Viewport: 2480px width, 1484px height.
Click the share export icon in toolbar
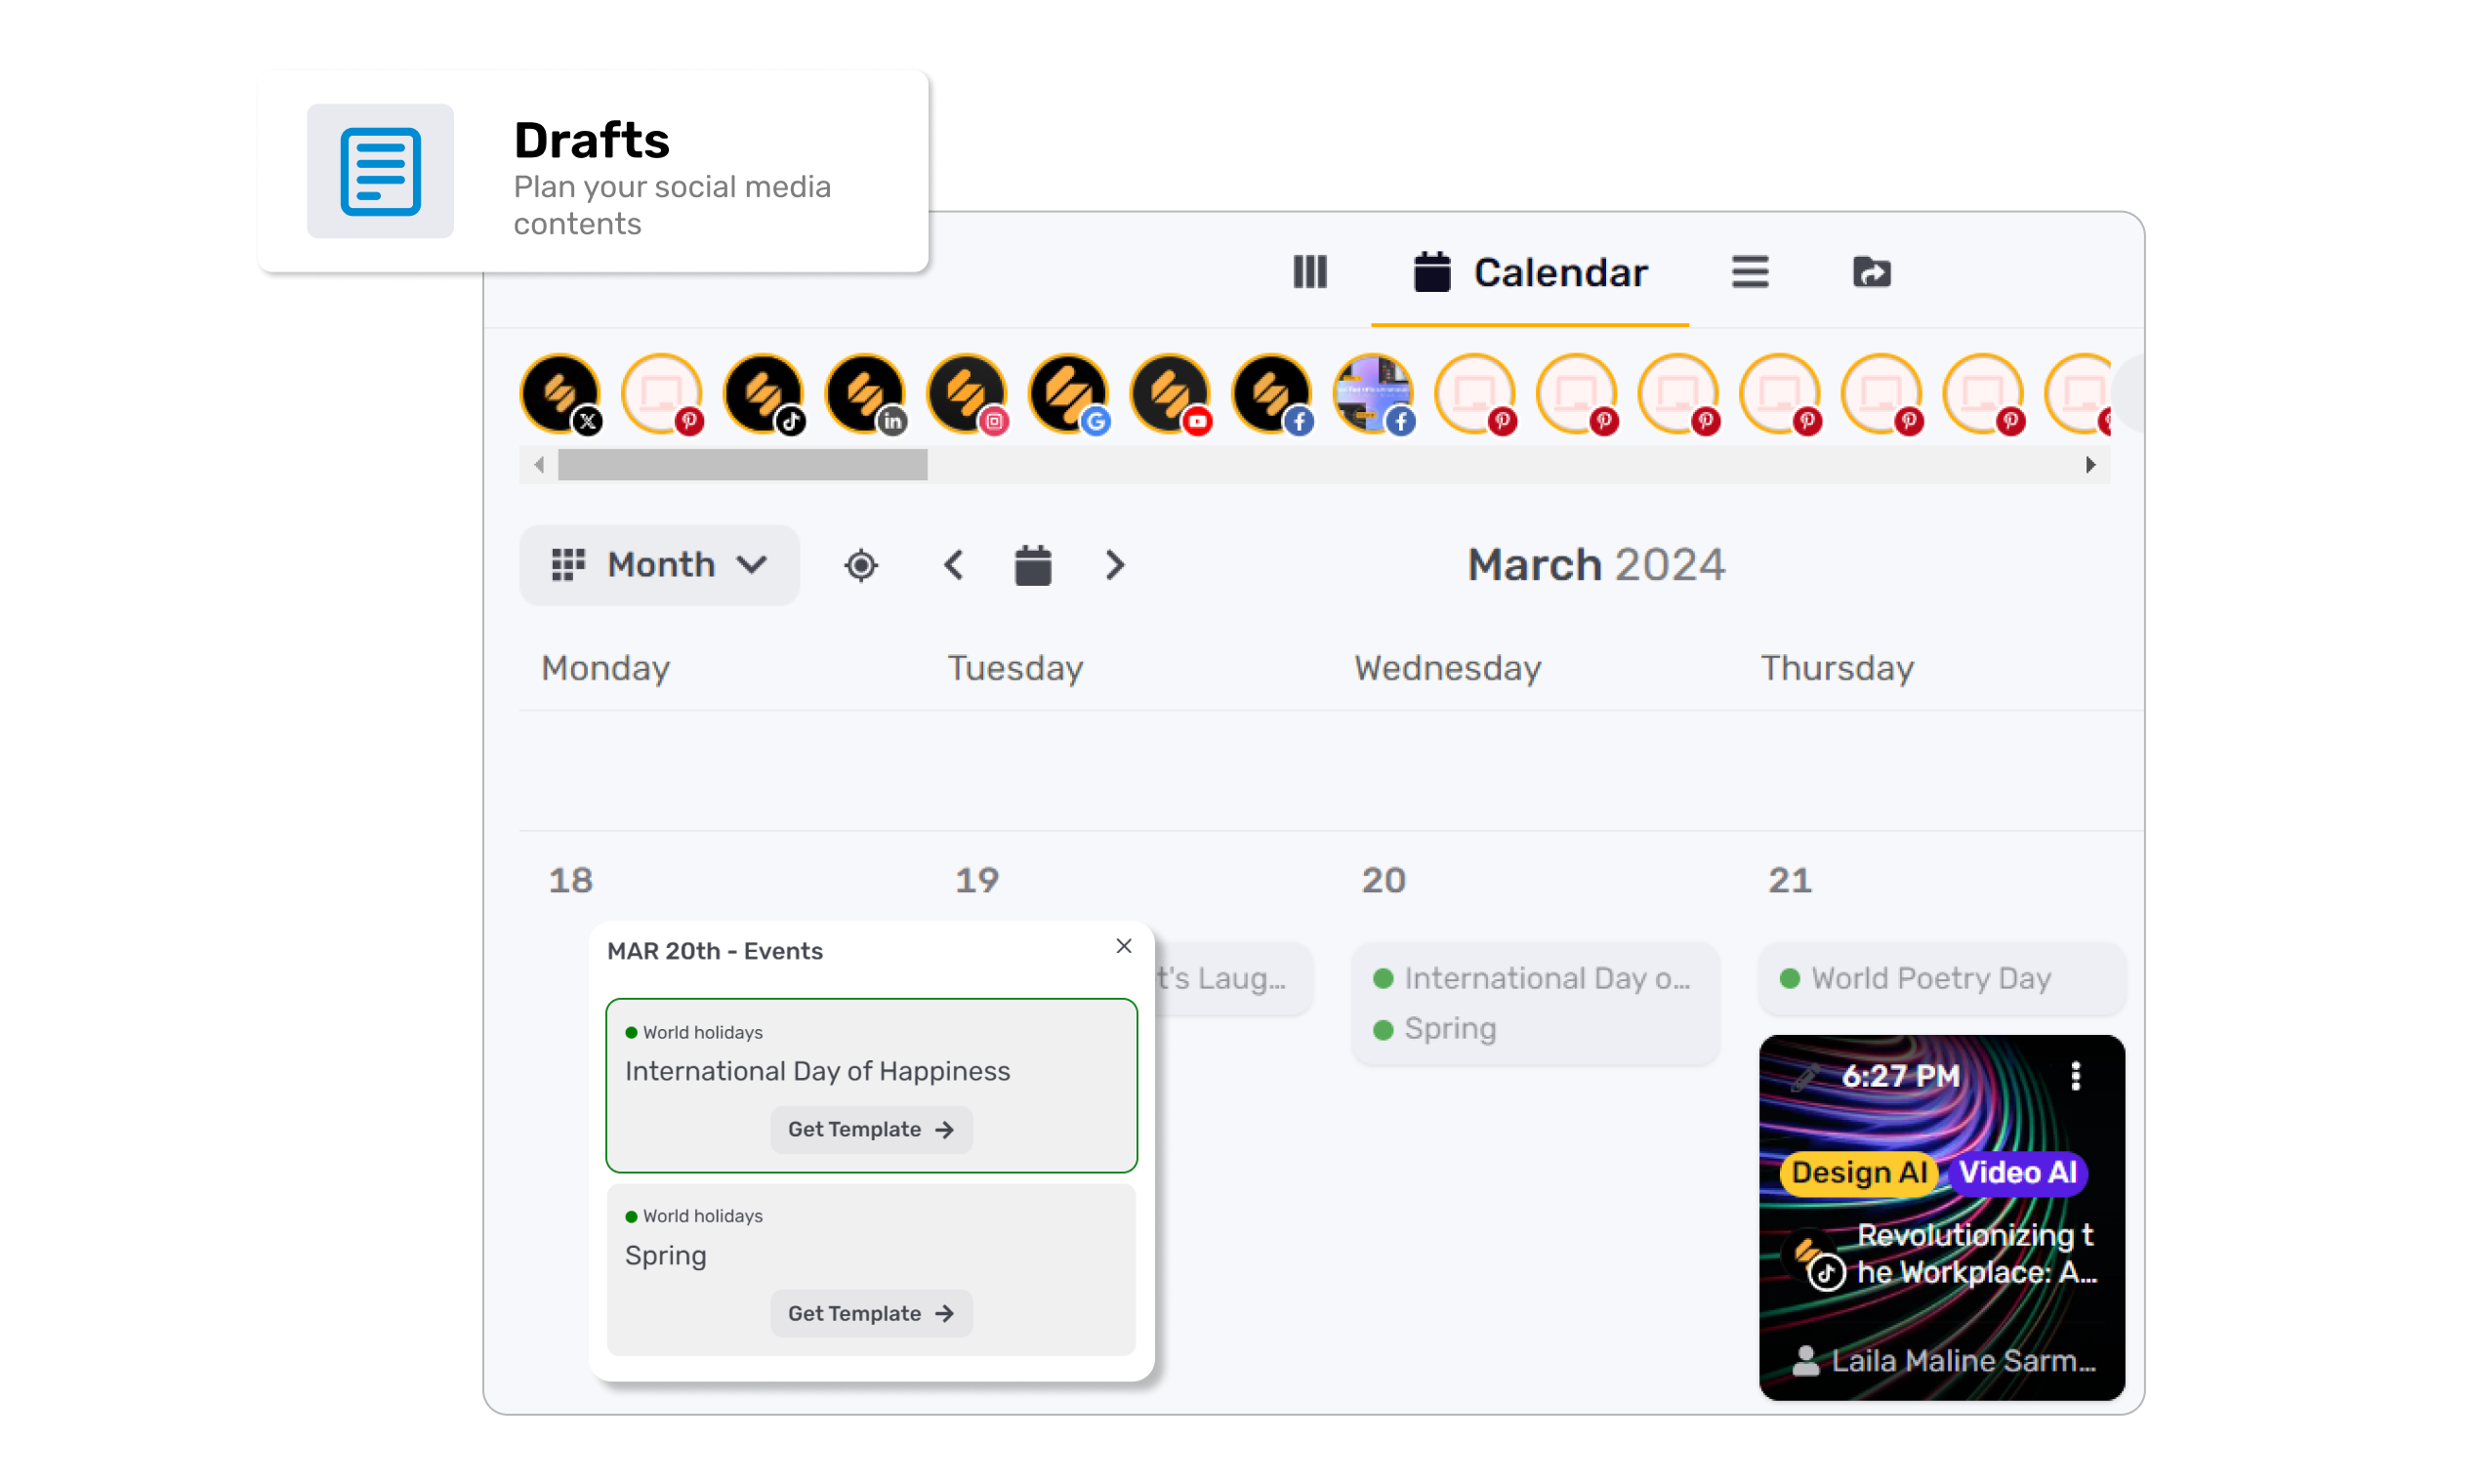(x=1869, y=272)
